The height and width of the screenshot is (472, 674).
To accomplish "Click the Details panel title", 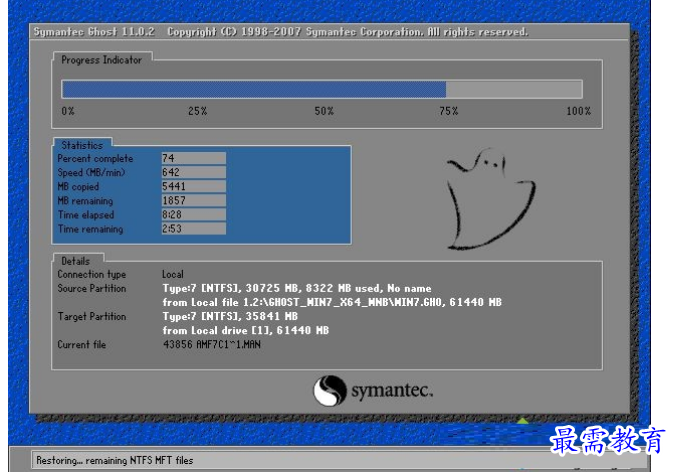I will 76,261.
